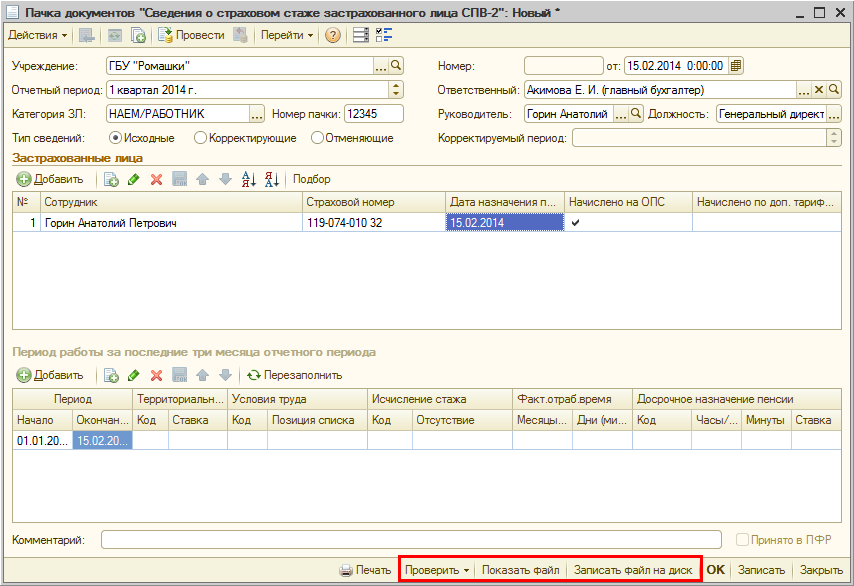
Task: Click the refresh document toolbar icon
Action: (x=115, y=35)
